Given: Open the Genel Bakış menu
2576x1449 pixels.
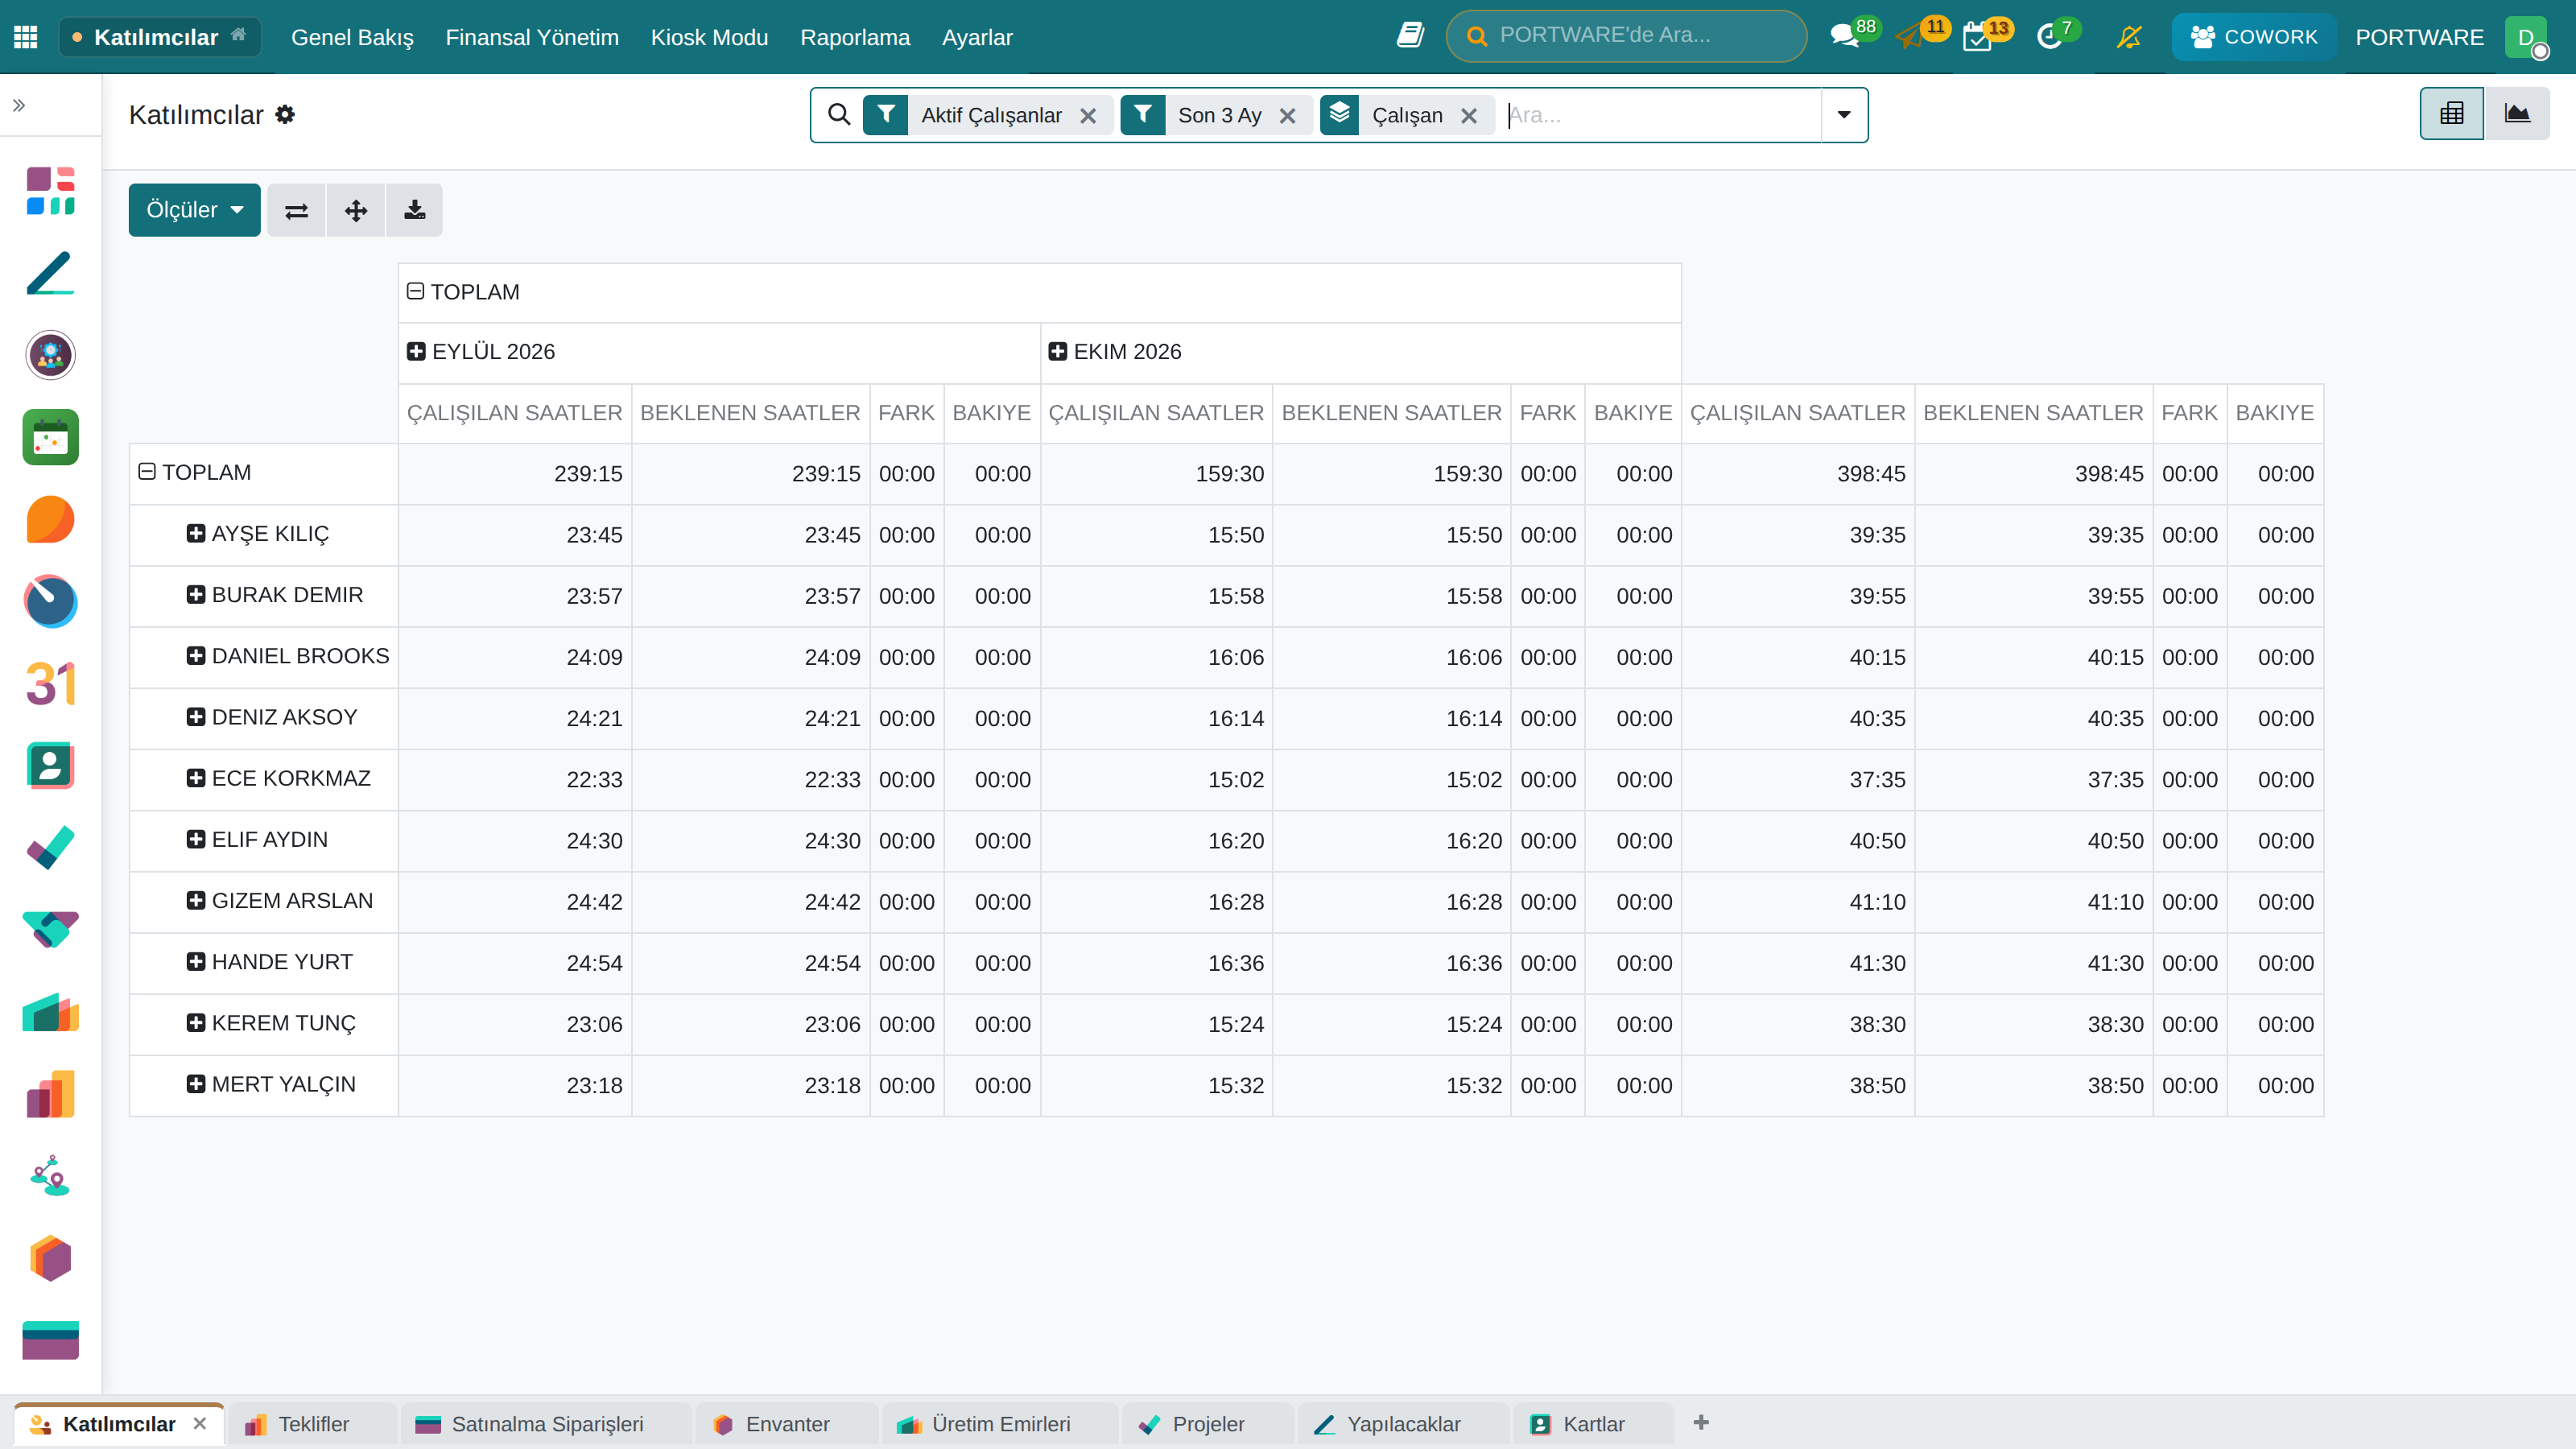Looking at the screenshot, I should coord(352,37).
